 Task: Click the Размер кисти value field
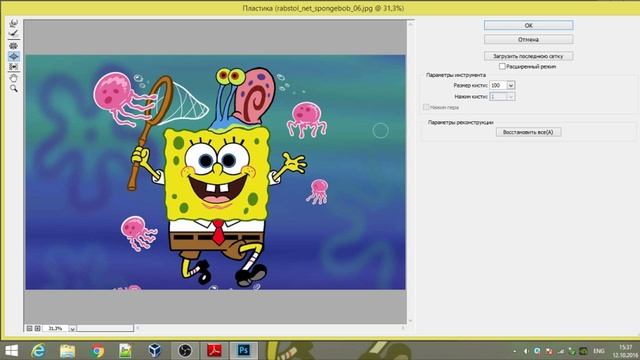(498, 85)
